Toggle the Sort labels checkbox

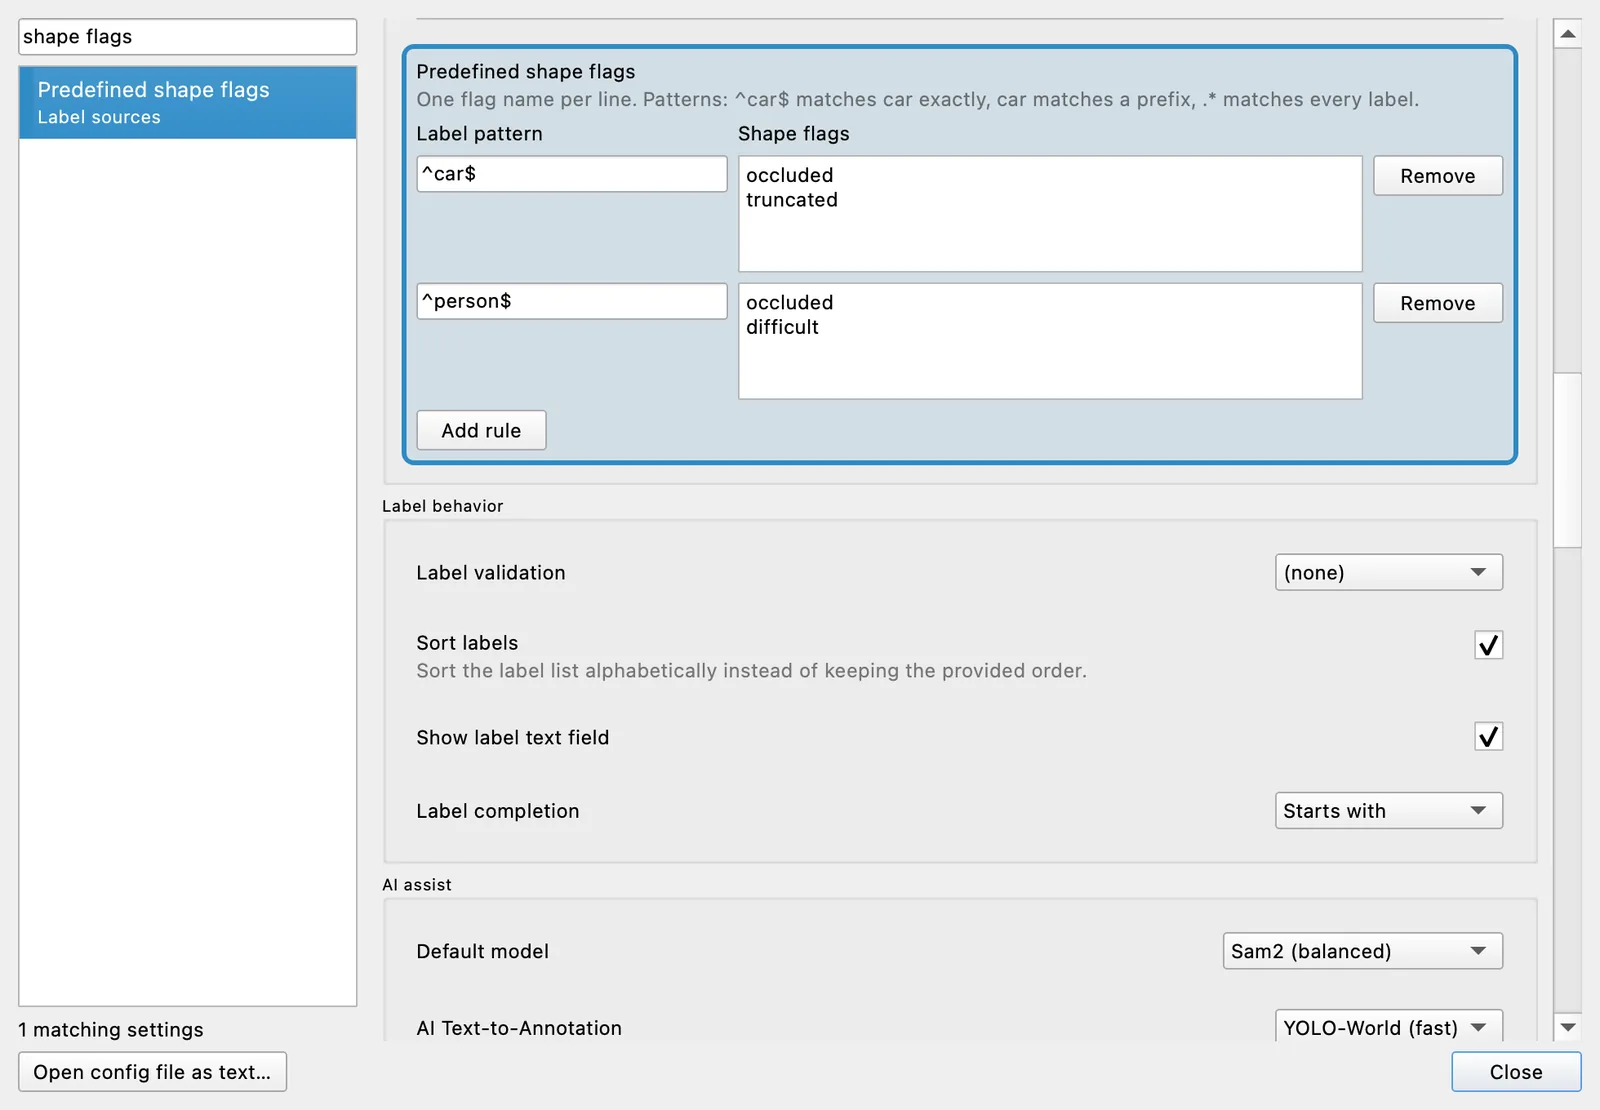point(1488,645)
